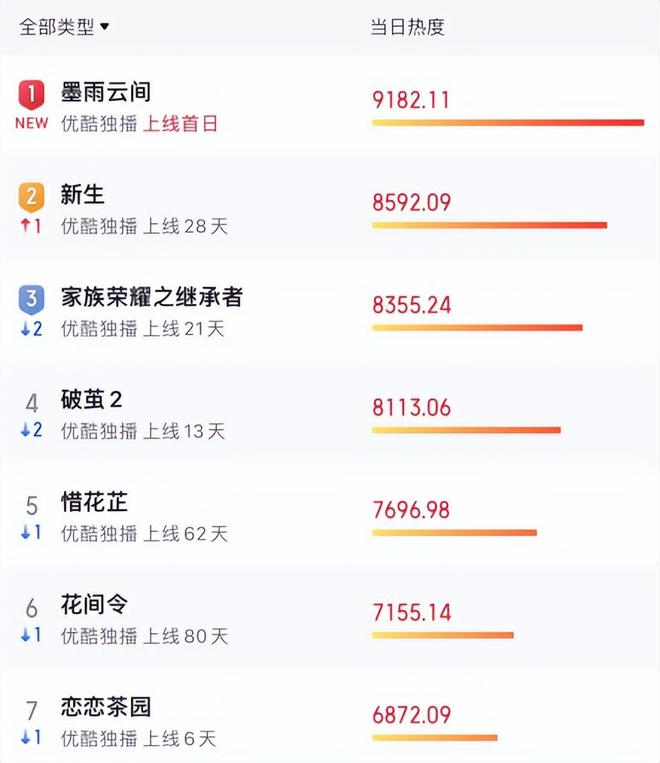This screenshot has width=660, height=763.
Task: Select the 花间令 list entry
Action: (94, 605)
